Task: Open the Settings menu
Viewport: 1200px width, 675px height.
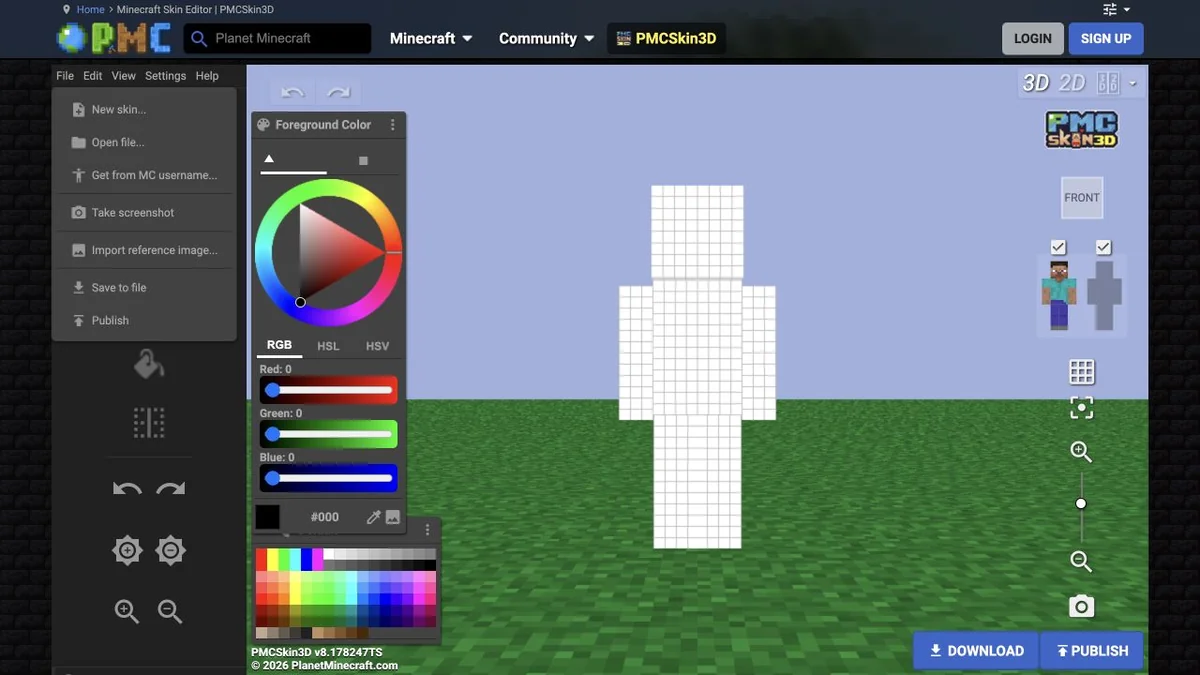Action: pos(166,76)
